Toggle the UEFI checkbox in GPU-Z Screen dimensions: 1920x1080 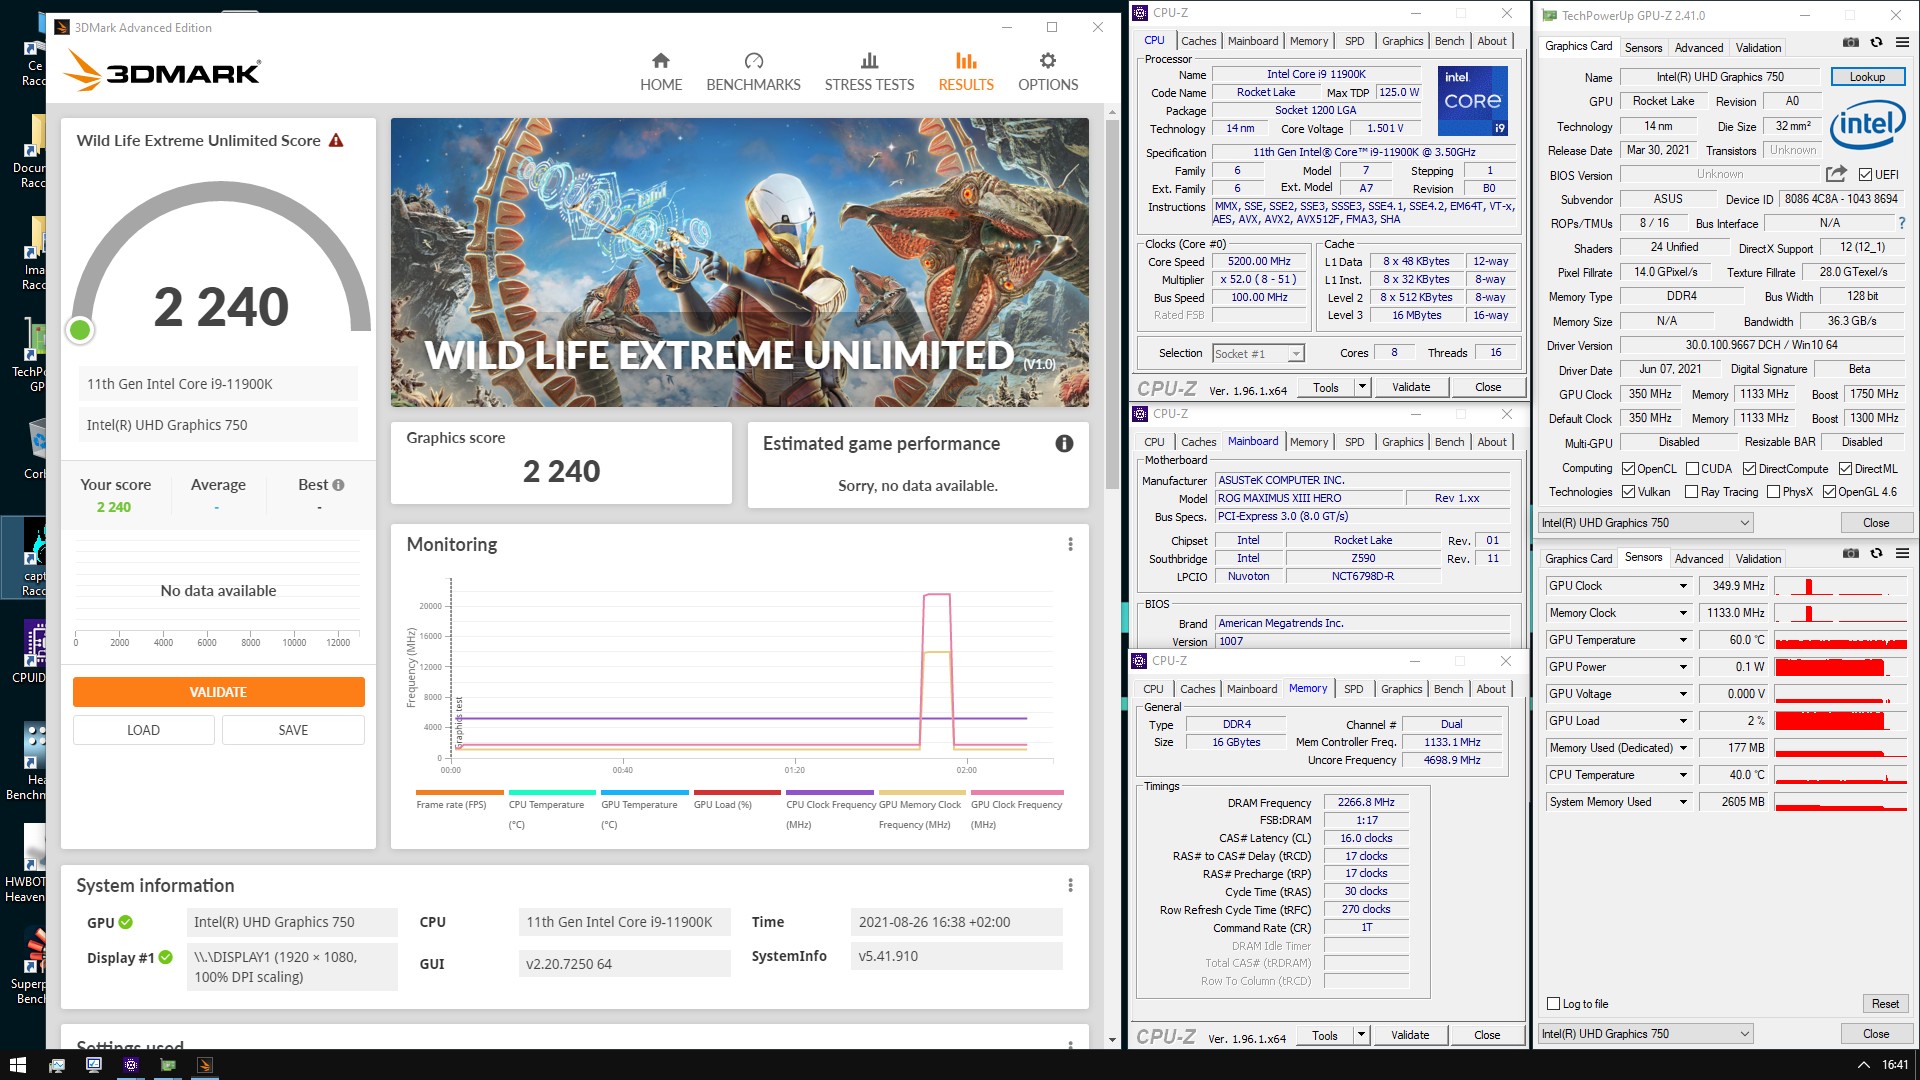click(x=1865, y=175)
